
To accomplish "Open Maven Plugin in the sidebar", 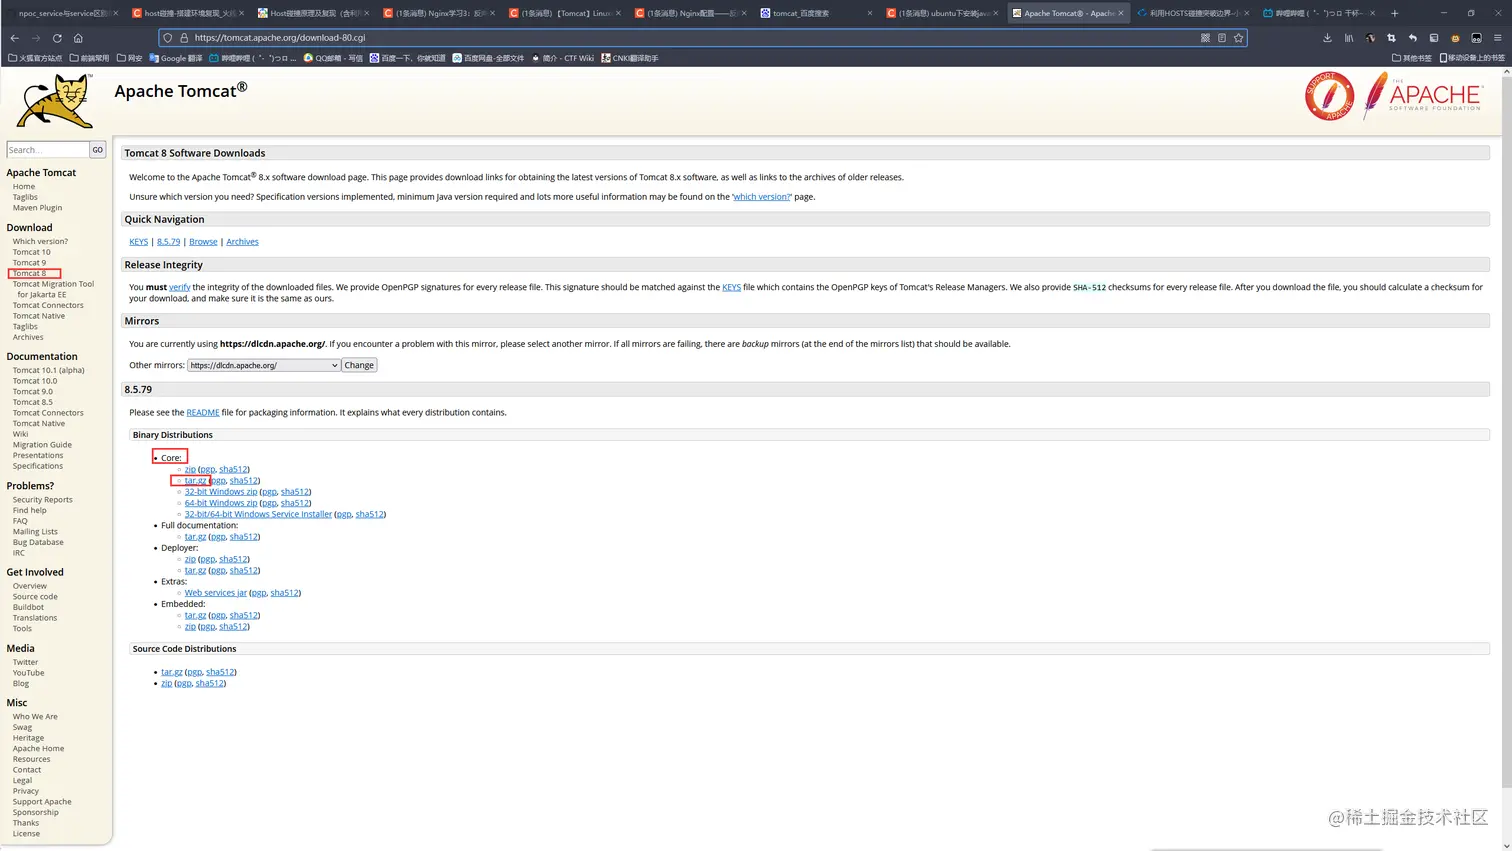I will pos(37,208).
